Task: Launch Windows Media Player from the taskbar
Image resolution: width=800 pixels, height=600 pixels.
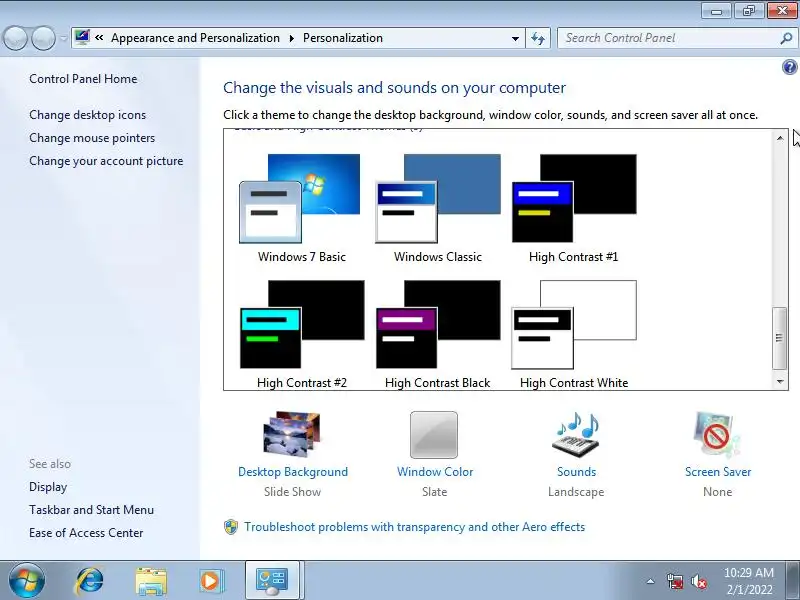Action: click(211, 581)
